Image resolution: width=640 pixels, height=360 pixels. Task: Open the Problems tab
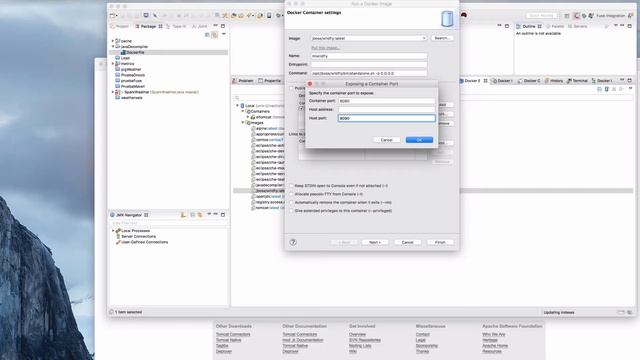[x=243, y=81]
